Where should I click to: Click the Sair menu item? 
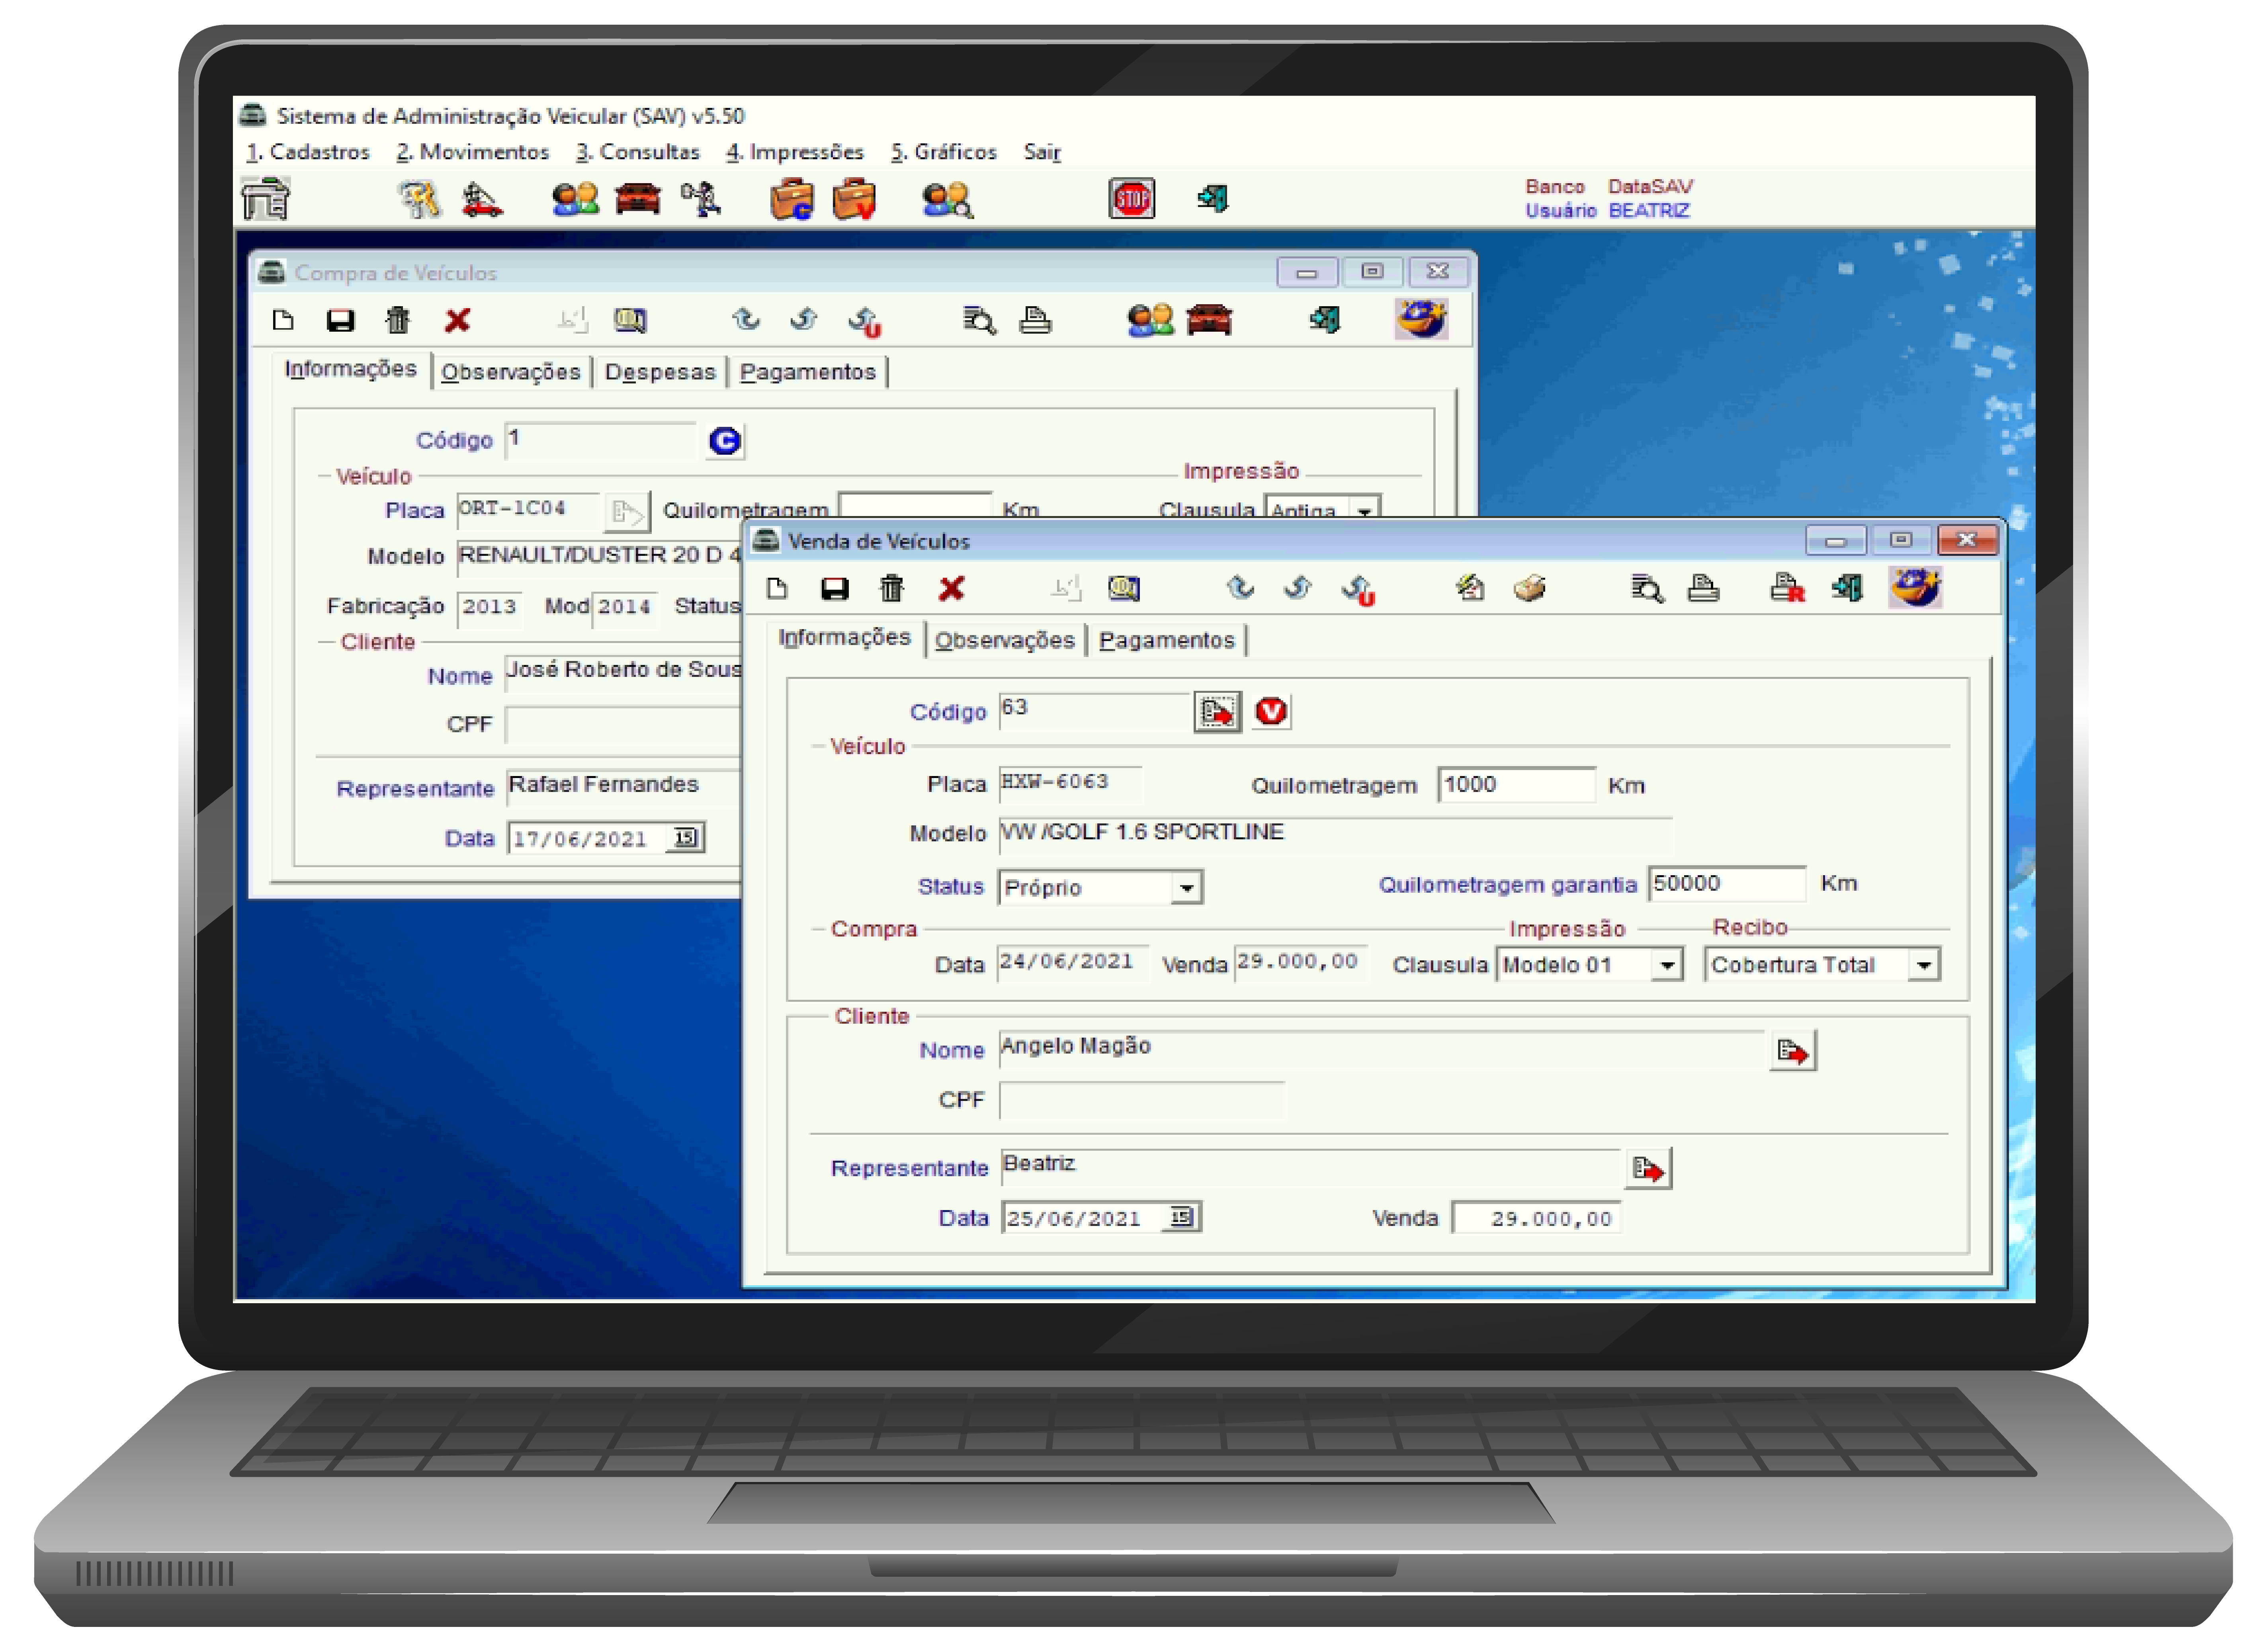(x=1042, y=152)
